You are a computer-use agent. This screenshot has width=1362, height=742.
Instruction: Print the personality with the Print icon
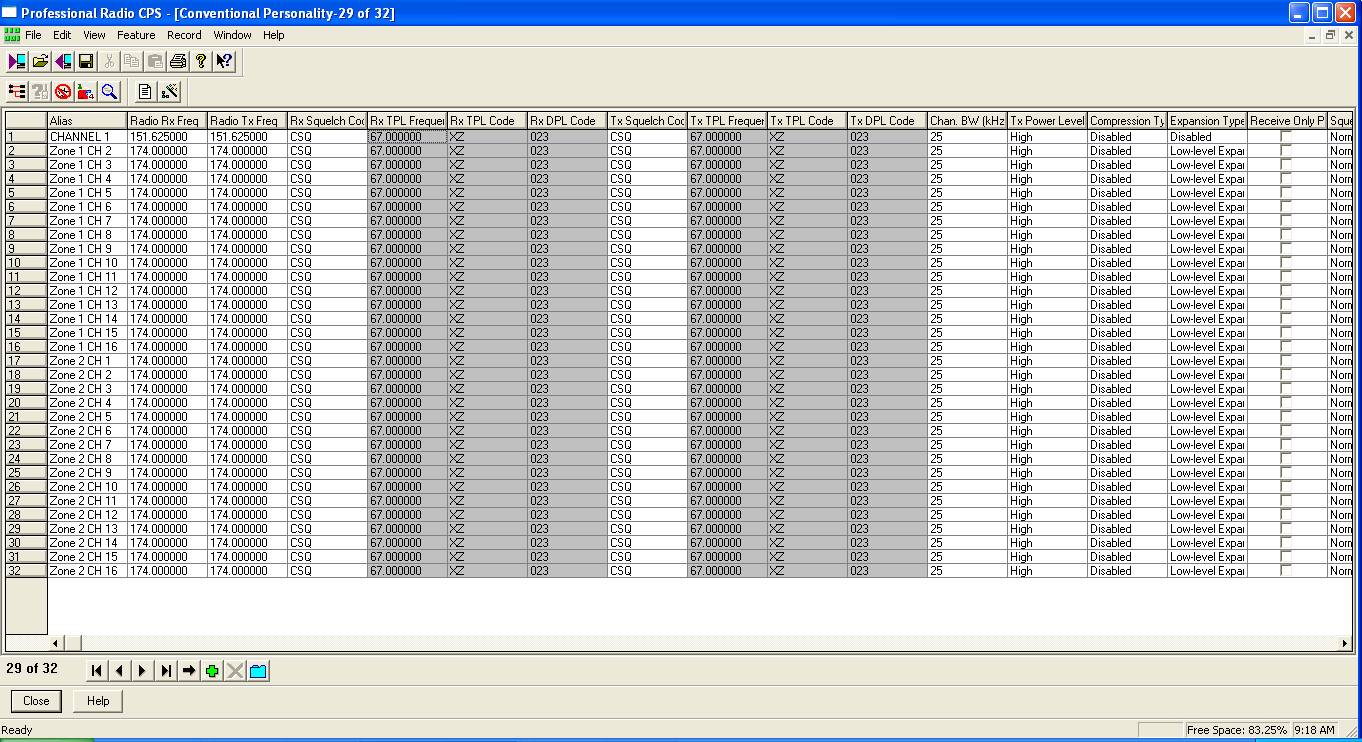point(176,60)
